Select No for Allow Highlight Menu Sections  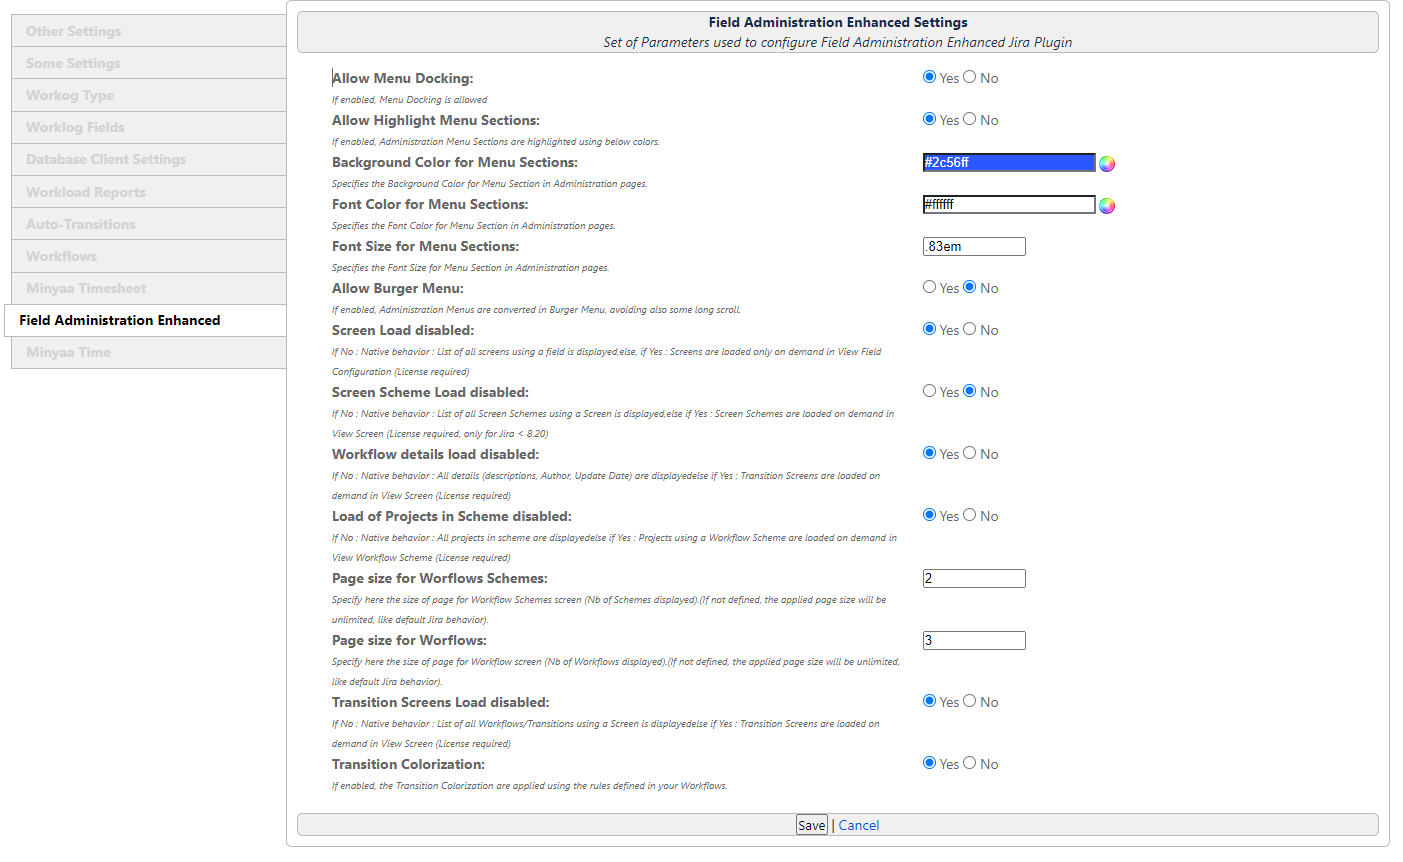click(970, 119)
